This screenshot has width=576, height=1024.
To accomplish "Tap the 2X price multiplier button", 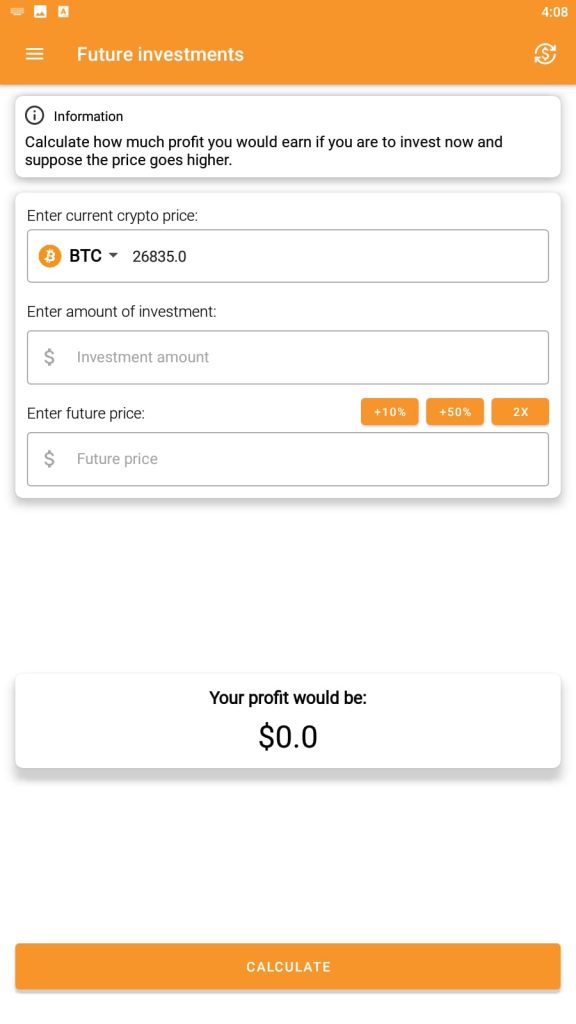I will 520,411.
